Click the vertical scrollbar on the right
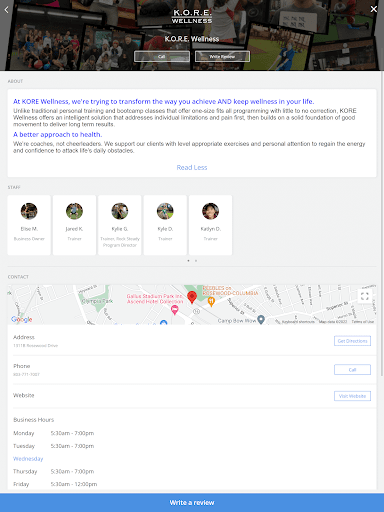The width and height of the screenshot is (384, 512). pos(382,213)
